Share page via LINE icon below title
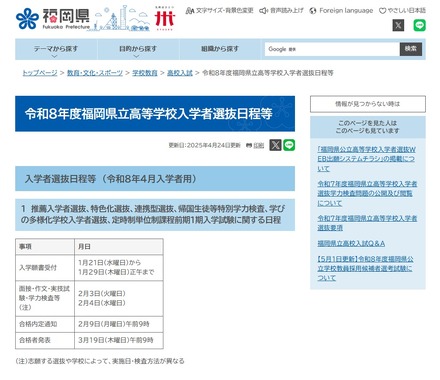This screenshot has height=380, width=440. tap(289, 145)
